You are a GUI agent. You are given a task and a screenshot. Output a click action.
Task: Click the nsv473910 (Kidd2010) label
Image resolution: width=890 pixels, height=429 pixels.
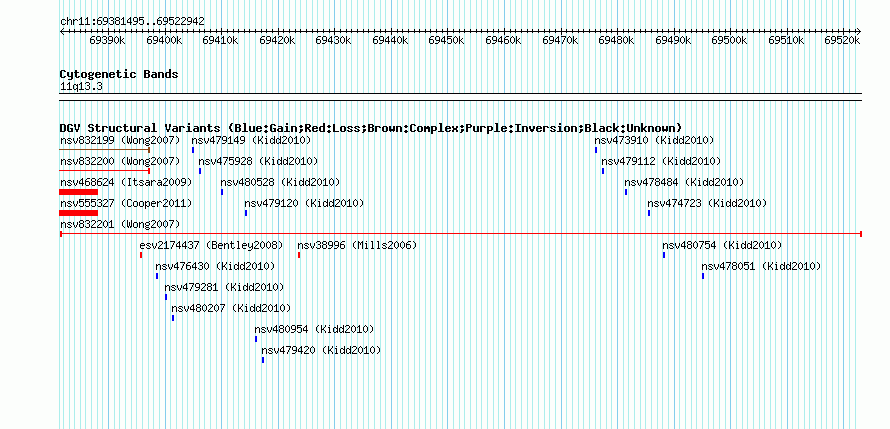[654, 140]
